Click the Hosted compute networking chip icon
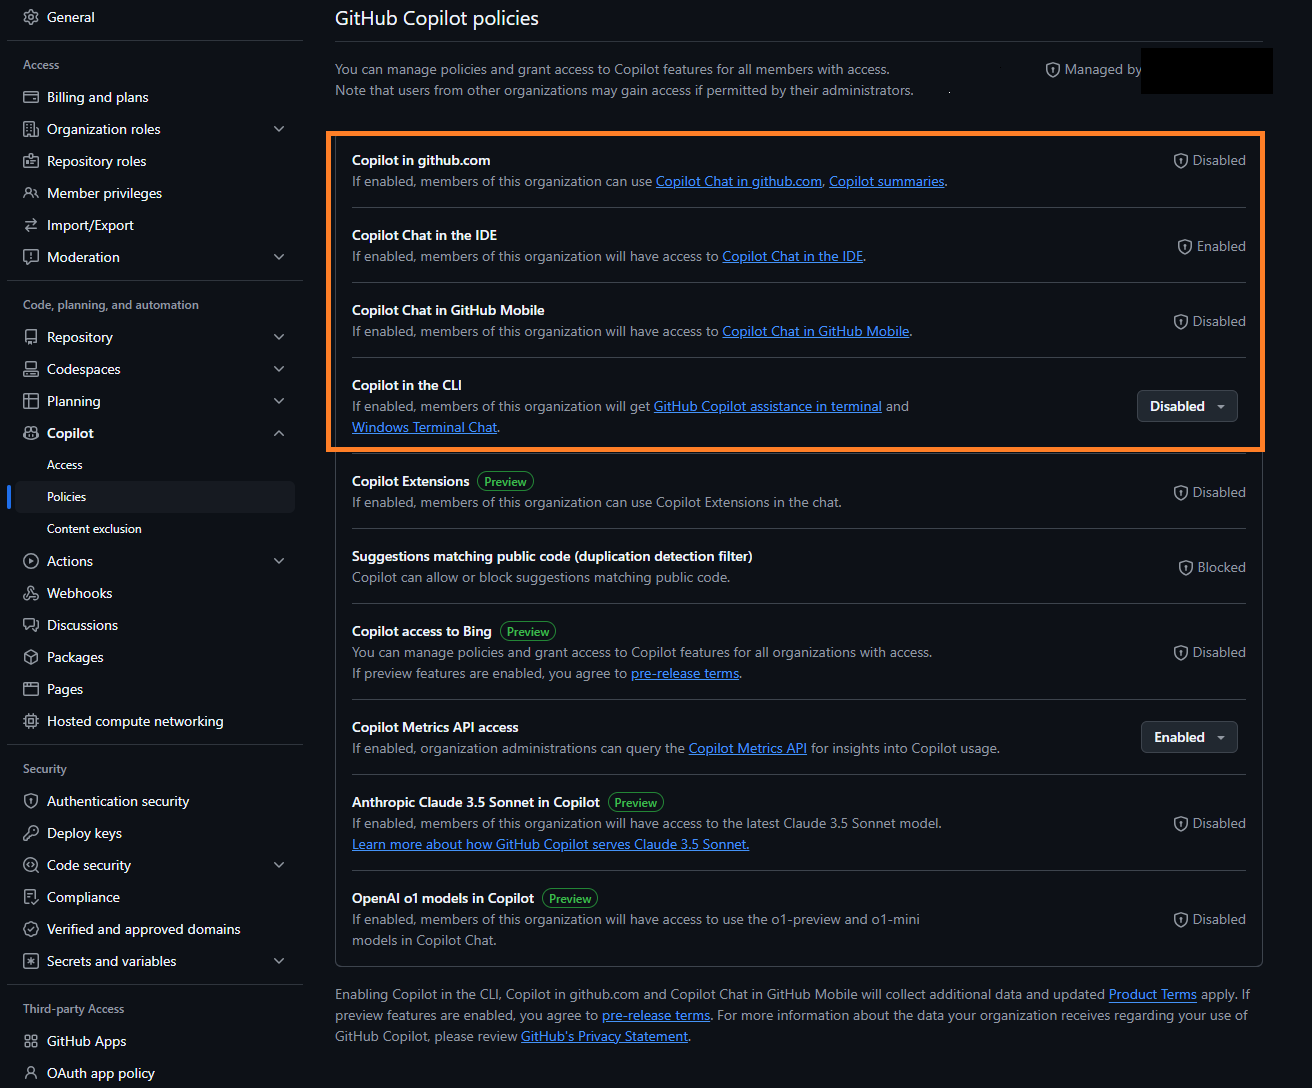The image size is (1312, 1088). coord(31,721)
